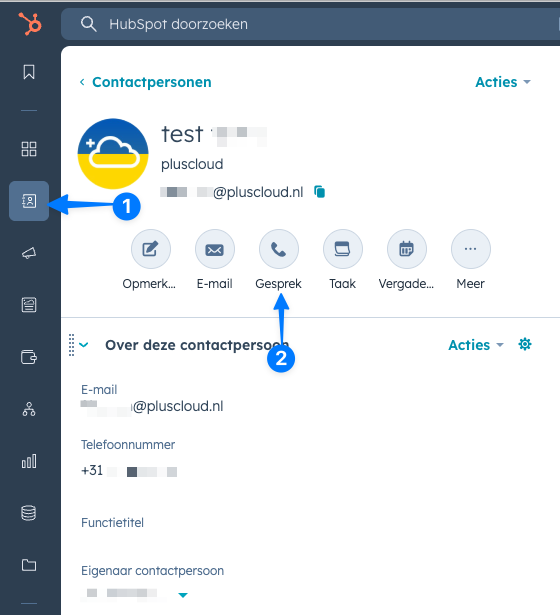This screenshot has height=615, width=560.
Task: Open the commerce wallet icon in sidebar
Action: tap(29, 357)
